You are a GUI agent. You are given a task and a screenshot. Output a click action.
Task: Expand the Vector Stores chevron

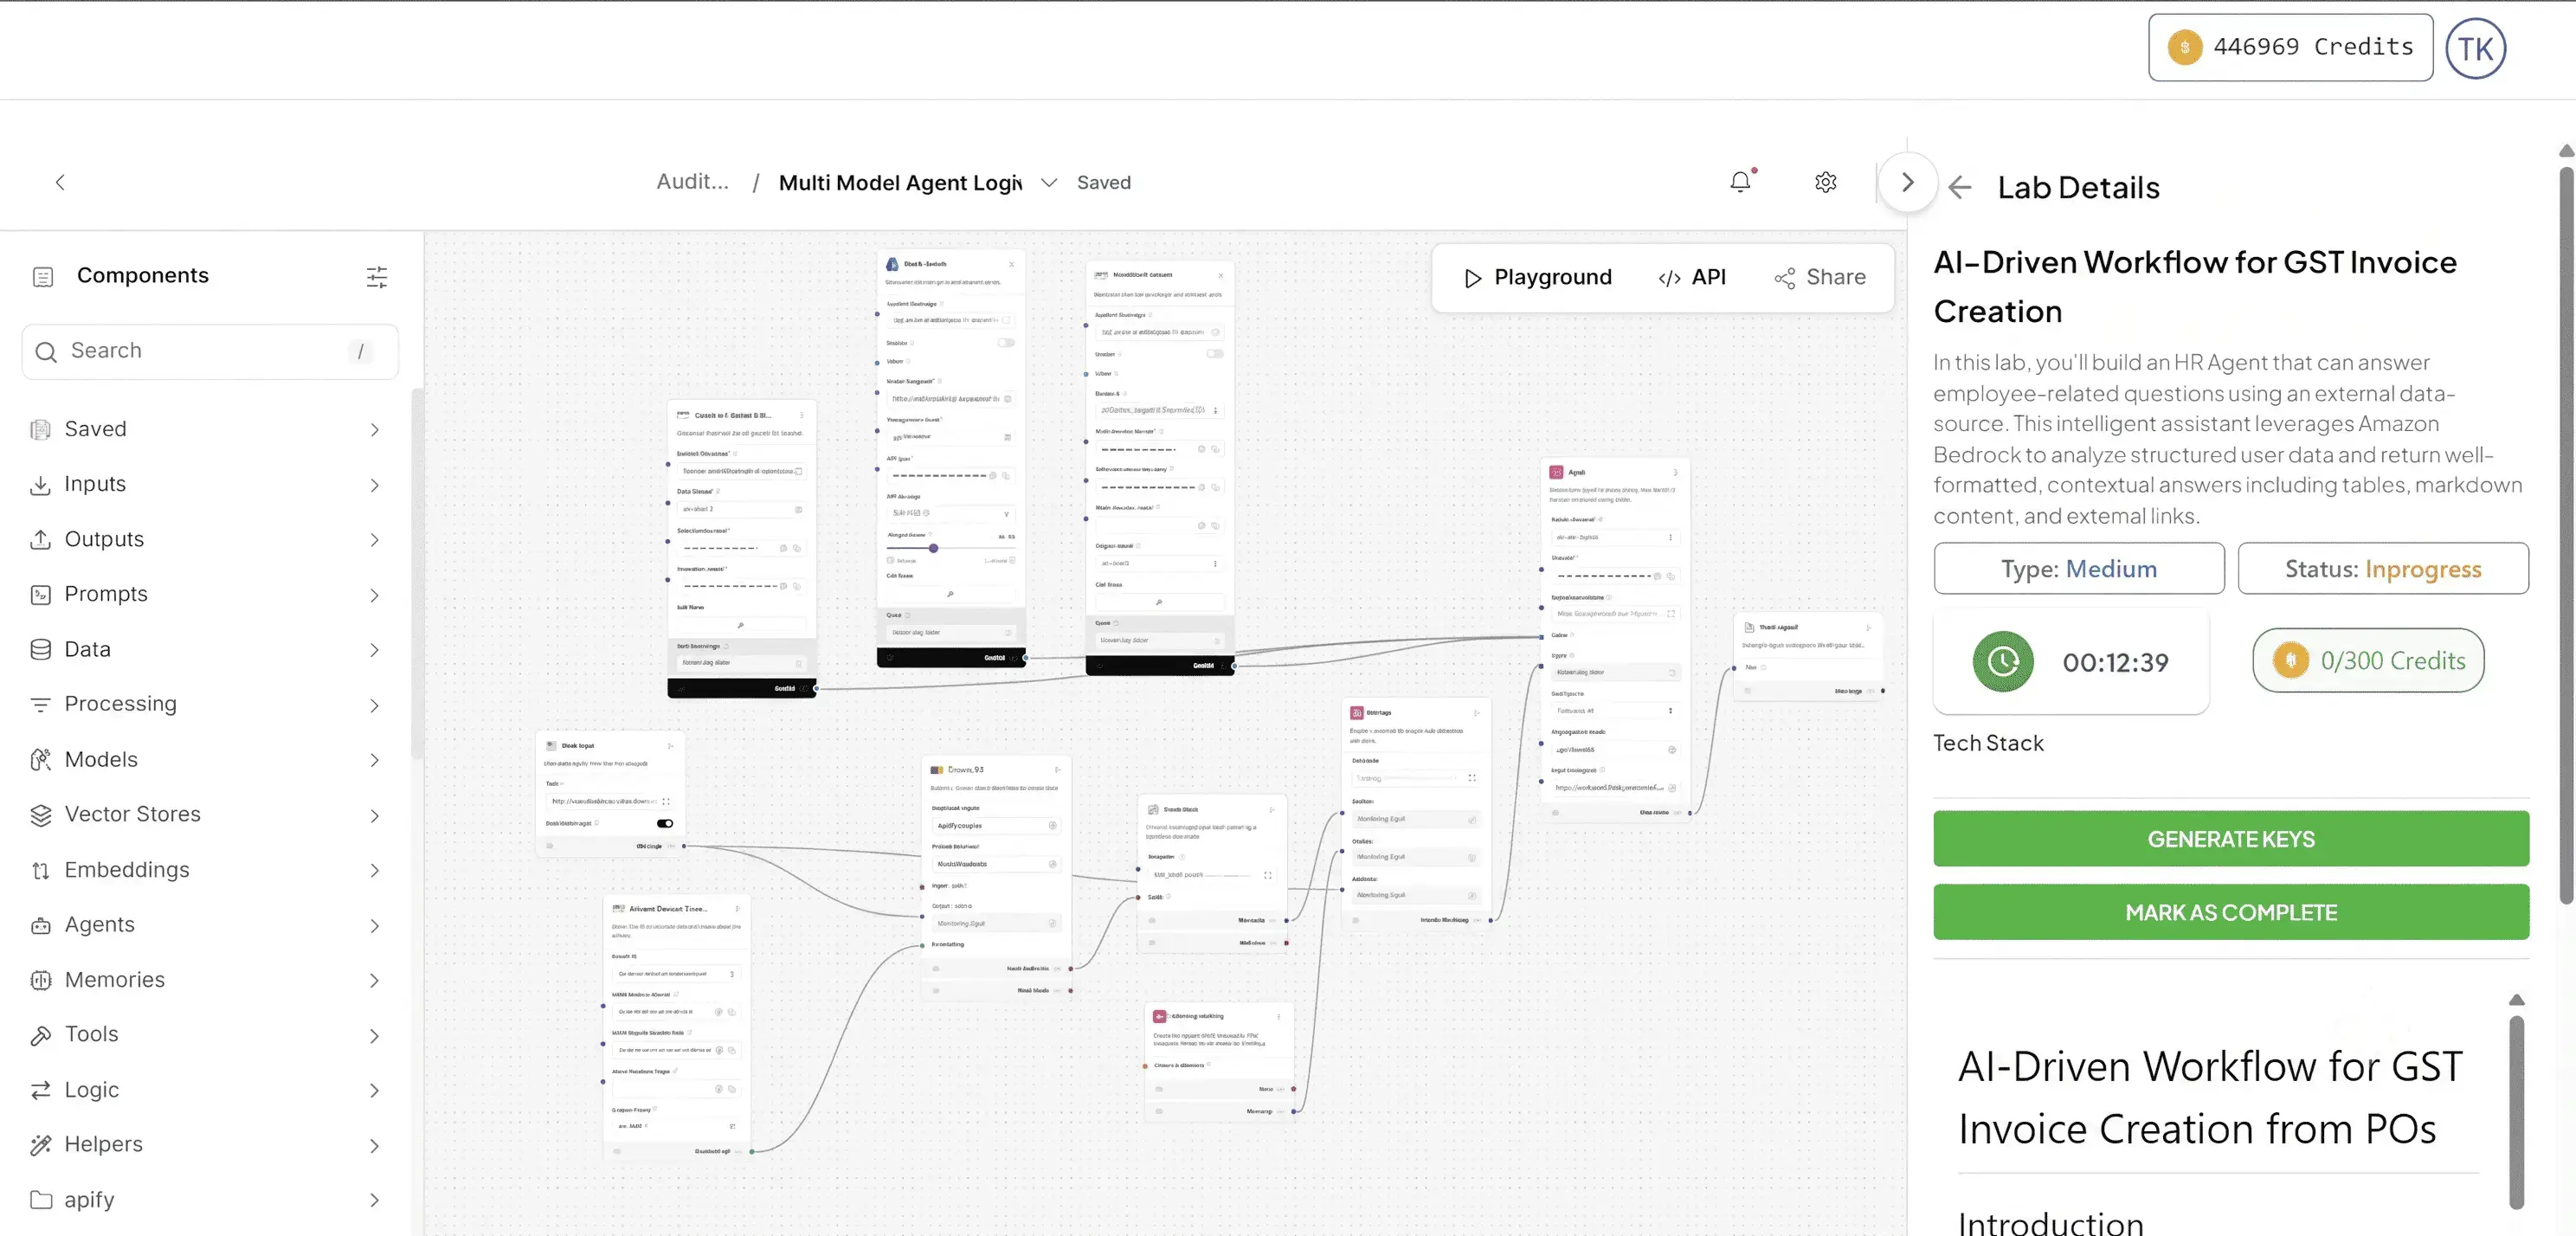coord(374,815)
